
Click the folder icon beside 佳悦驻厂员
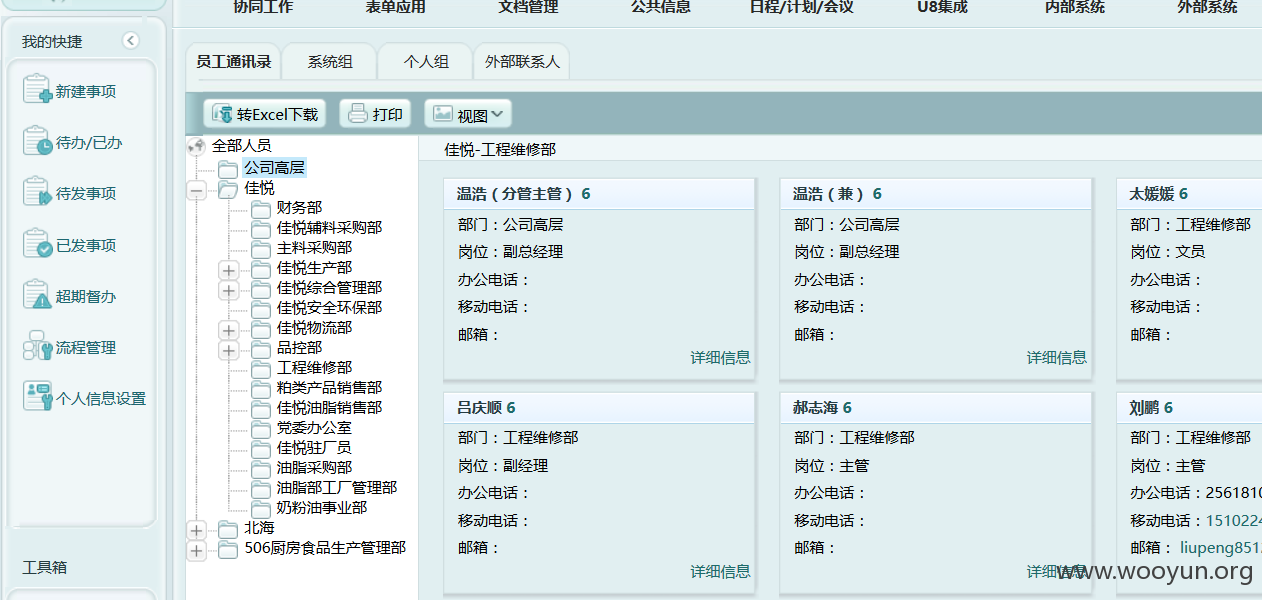261,448
